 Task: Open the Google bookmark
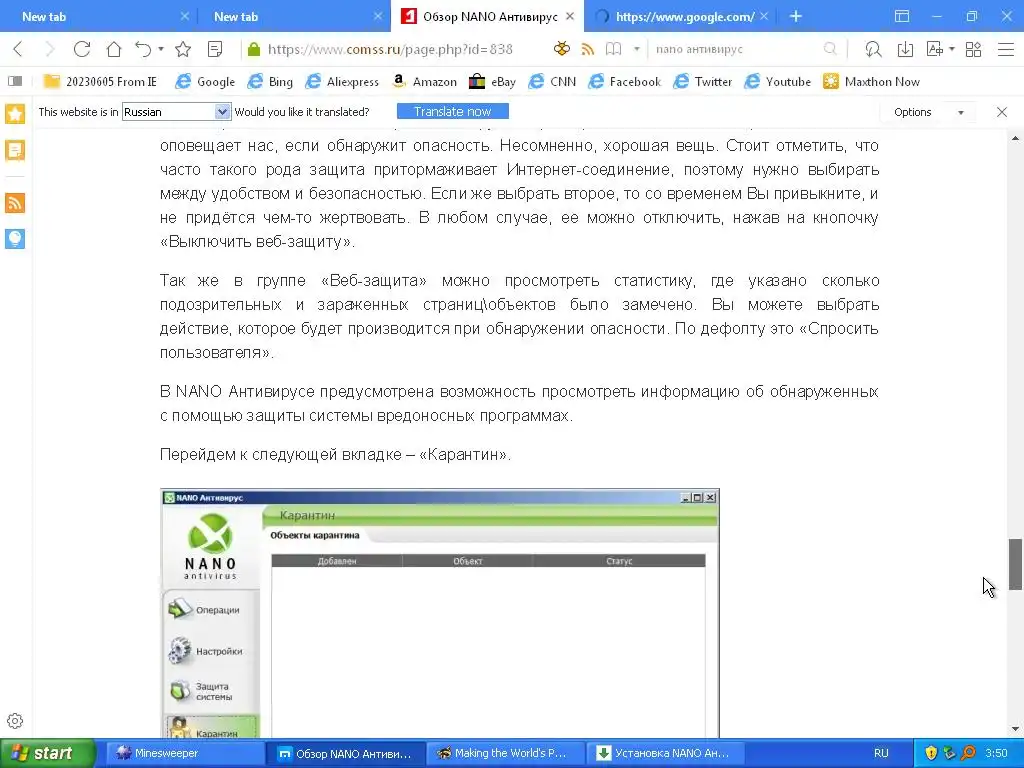[205, 82]
